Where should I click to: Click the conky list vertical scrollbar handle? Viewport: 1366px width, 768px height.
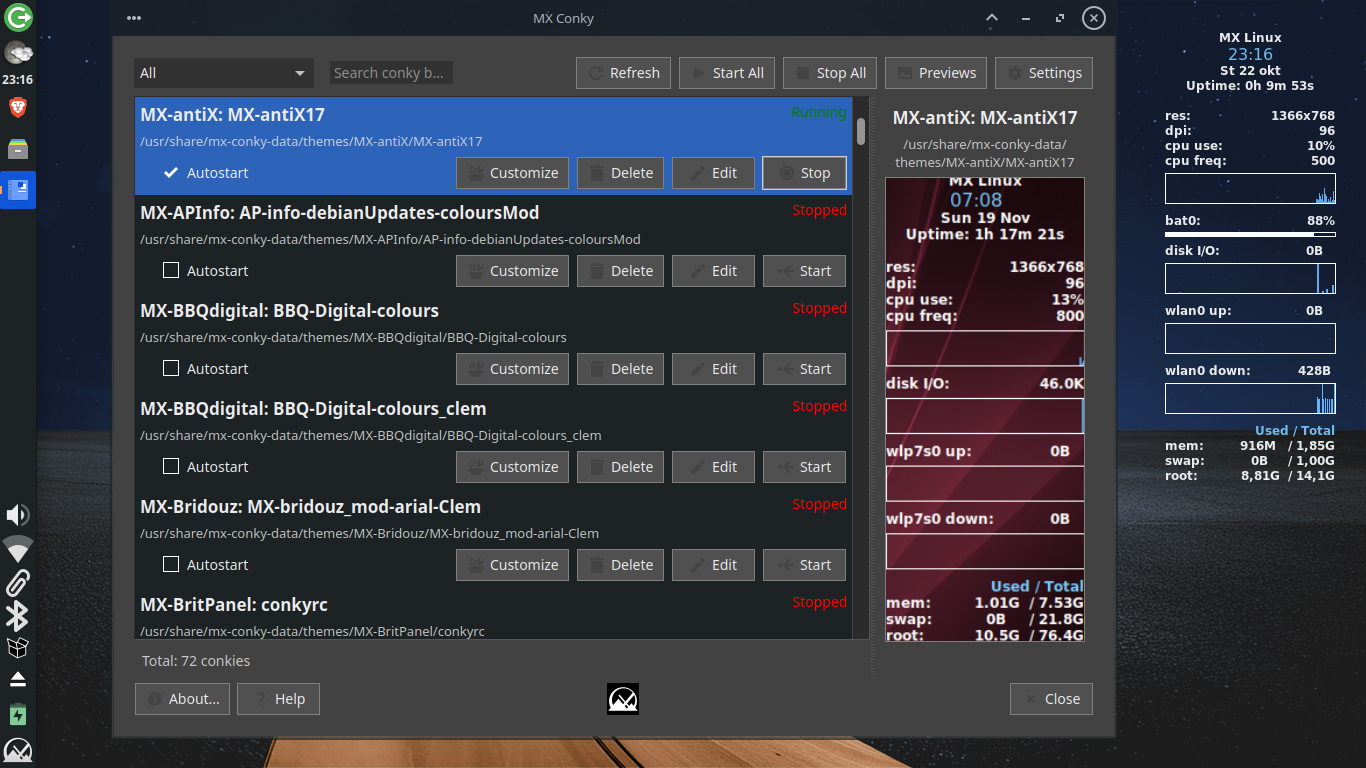pyautogui.click(x=861, y=131)
